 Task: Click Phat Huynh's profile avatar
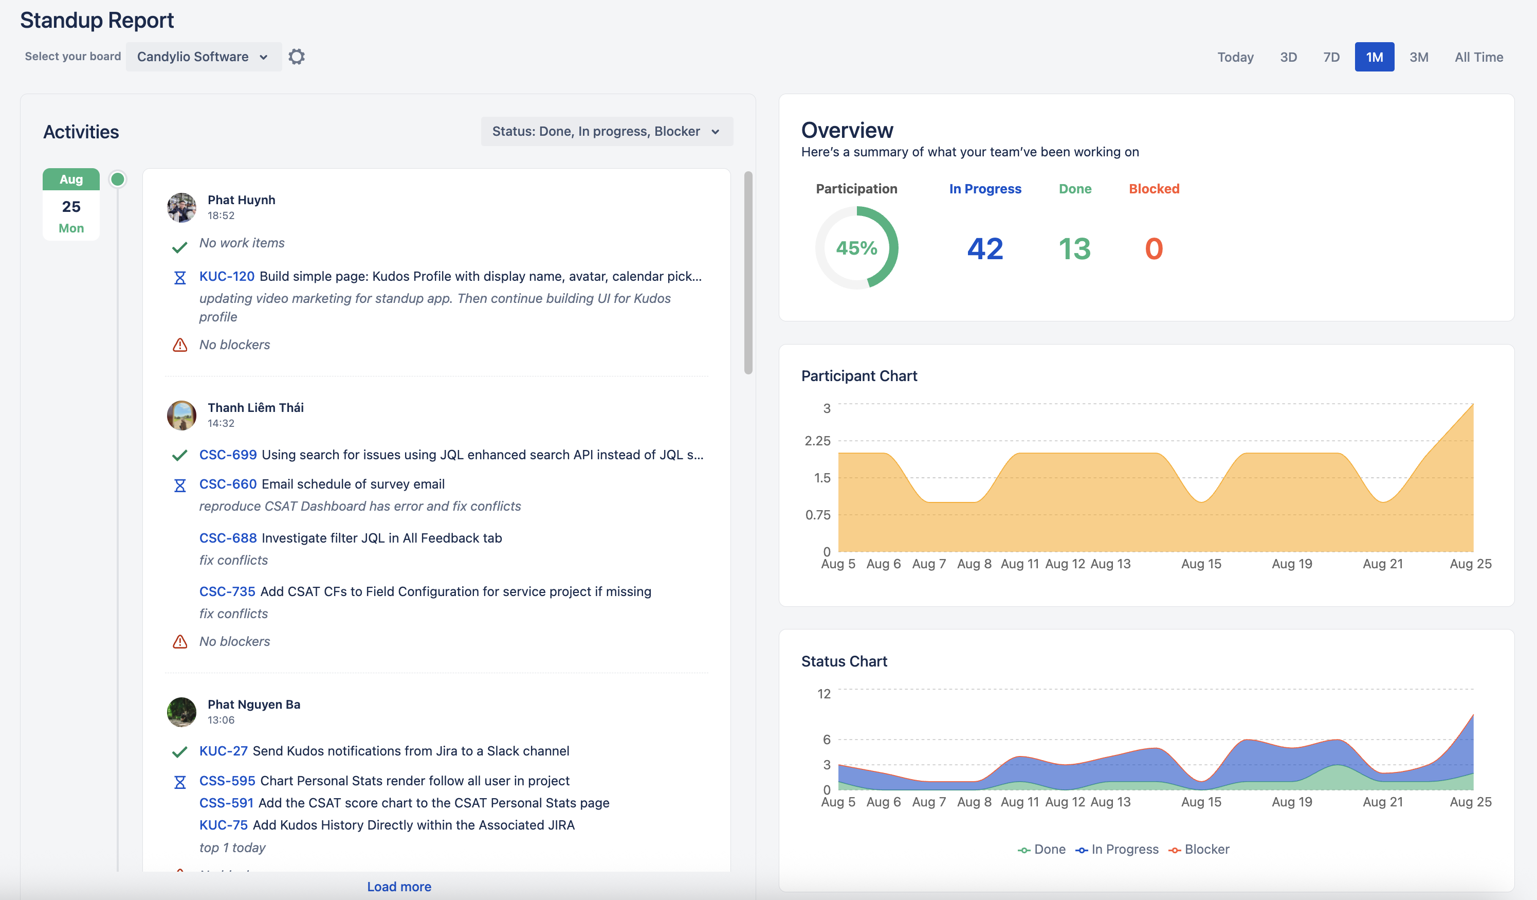pos(181,207)
